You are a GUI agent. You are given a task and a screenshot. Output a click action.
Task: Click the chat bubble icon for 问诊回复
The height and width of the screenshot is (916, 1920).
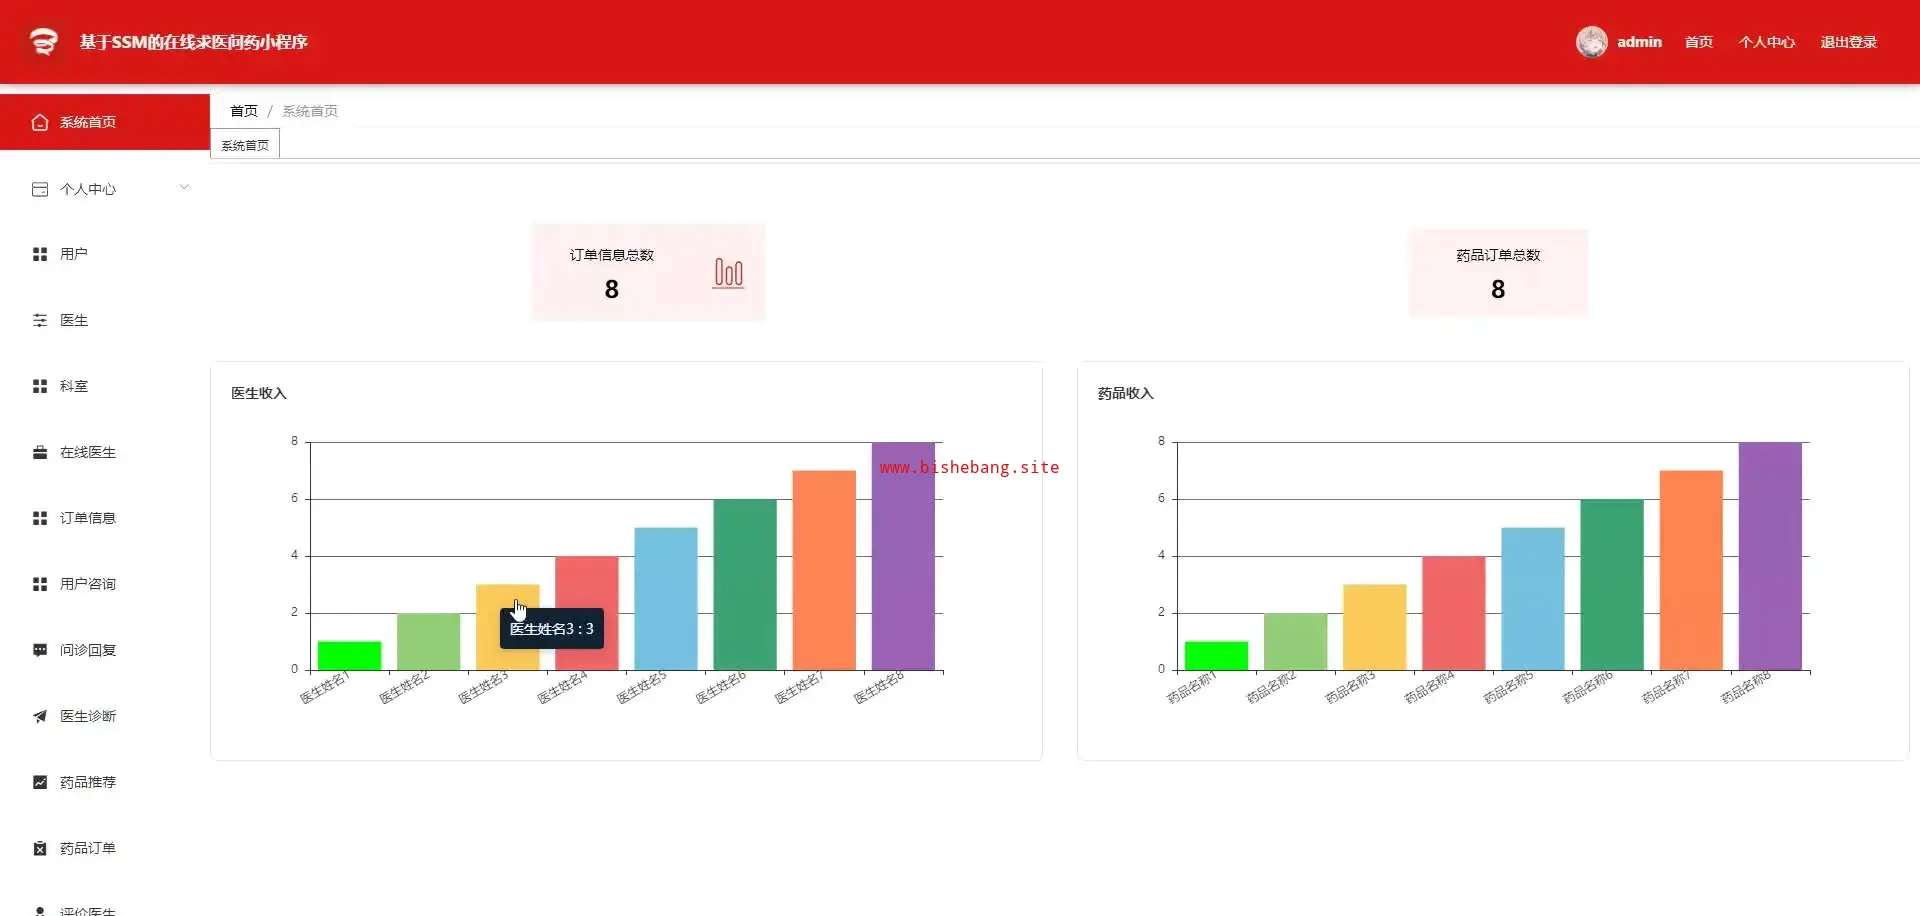pos(40,650)
